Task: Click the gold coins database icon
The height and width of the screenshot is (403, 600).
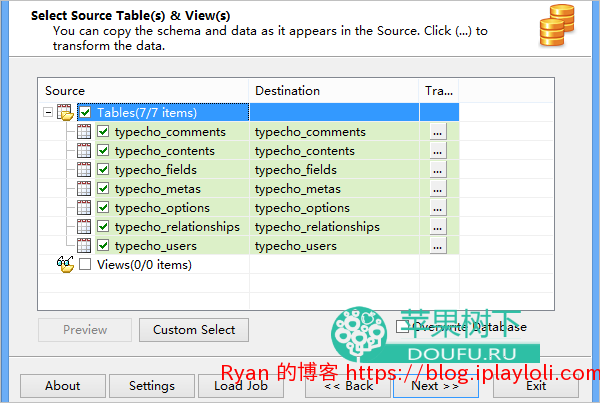Action: pos(557,25)
